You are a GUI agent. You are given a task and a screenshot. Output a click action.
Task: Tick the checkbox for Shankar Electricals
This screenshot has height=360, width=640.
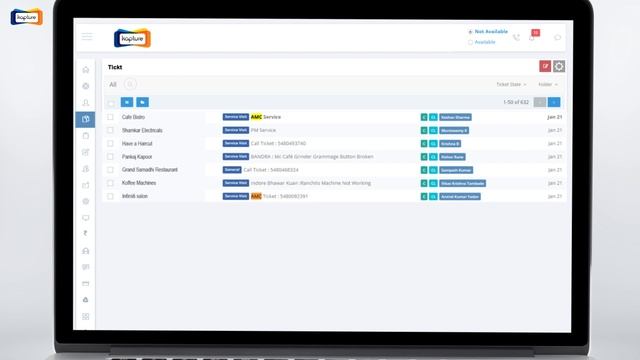(x=110, y=130)
